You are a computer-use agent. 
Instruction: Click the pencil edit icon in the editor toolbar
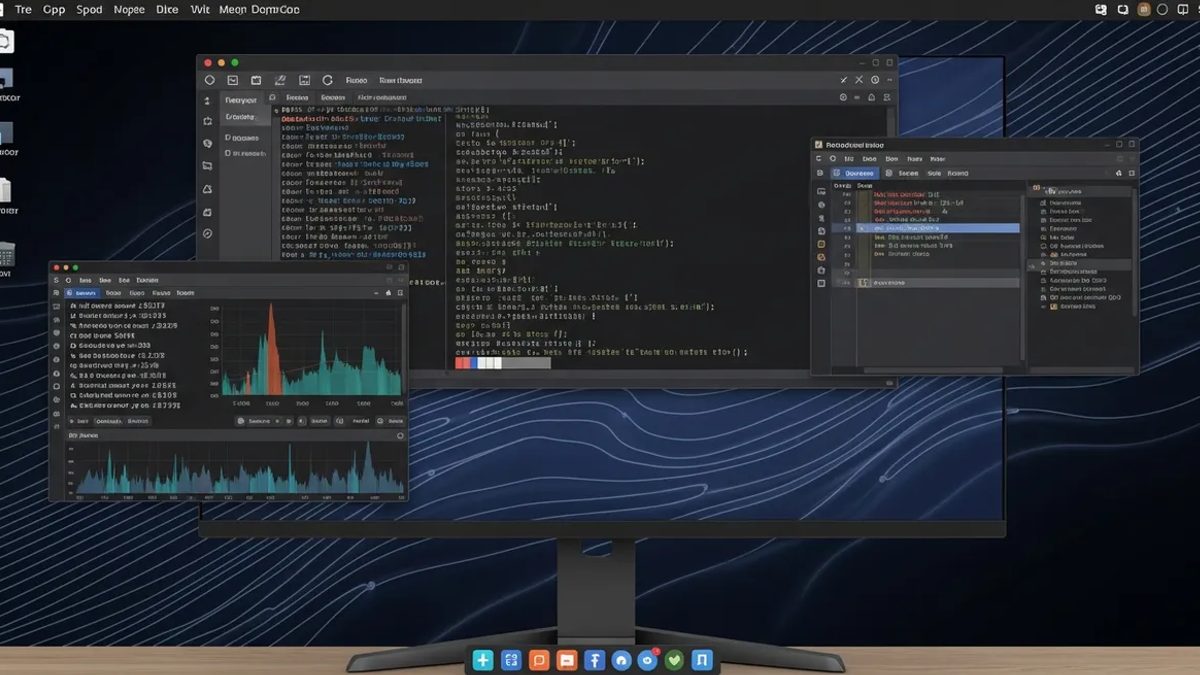[280, 80]
